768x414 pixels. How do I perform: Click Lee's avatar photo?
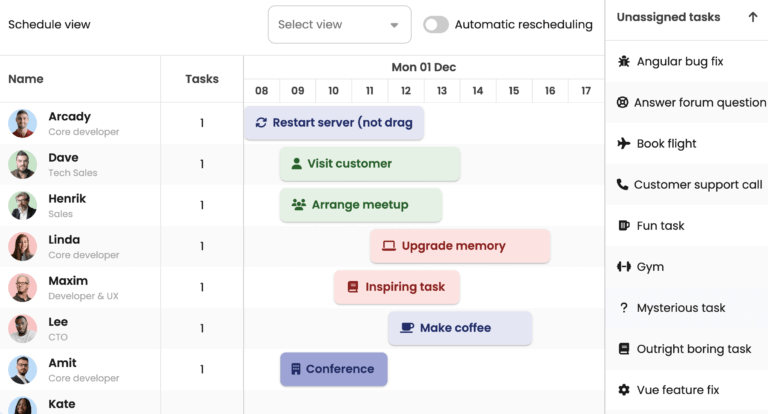pos(23,329)
